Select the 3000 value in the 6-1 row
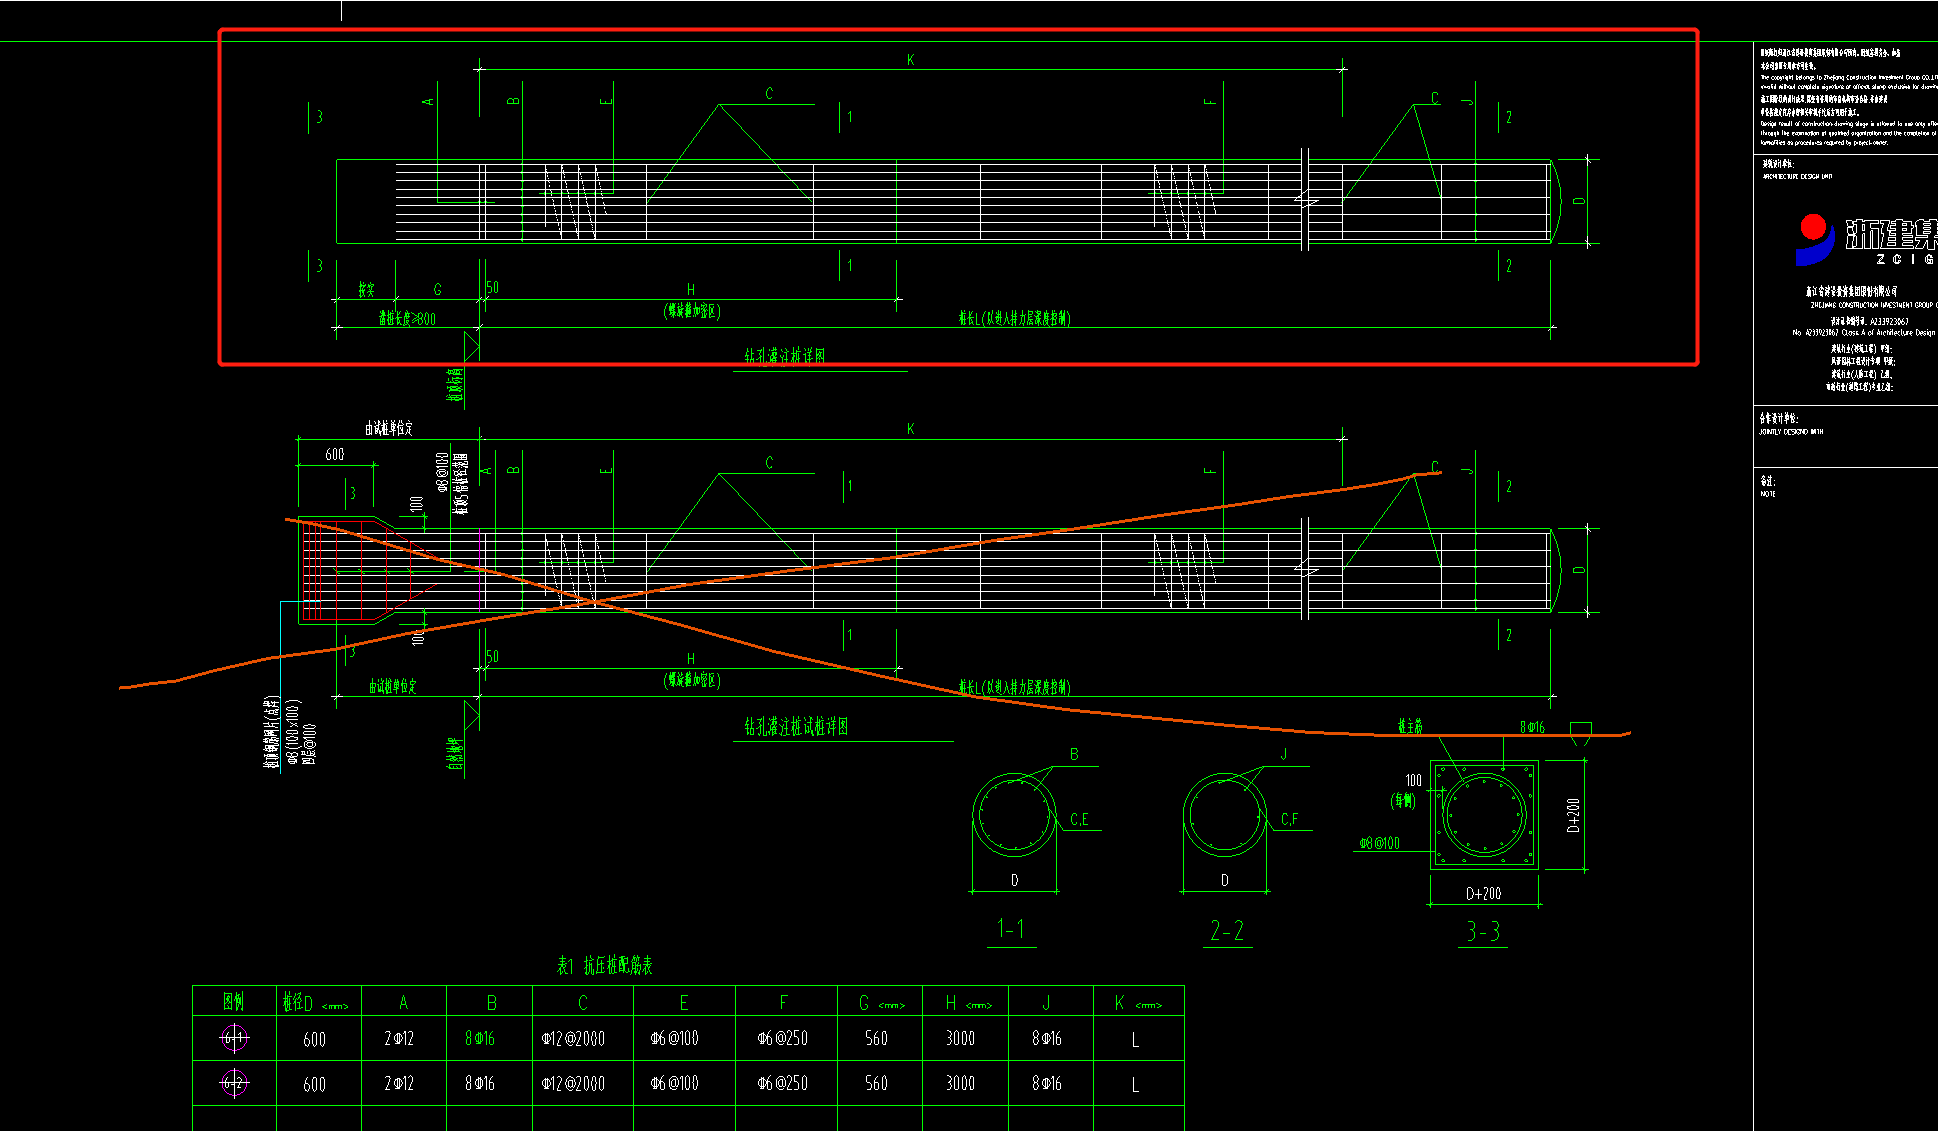Screen dimensions: 1938x1131 click(x=961, y=1039)
